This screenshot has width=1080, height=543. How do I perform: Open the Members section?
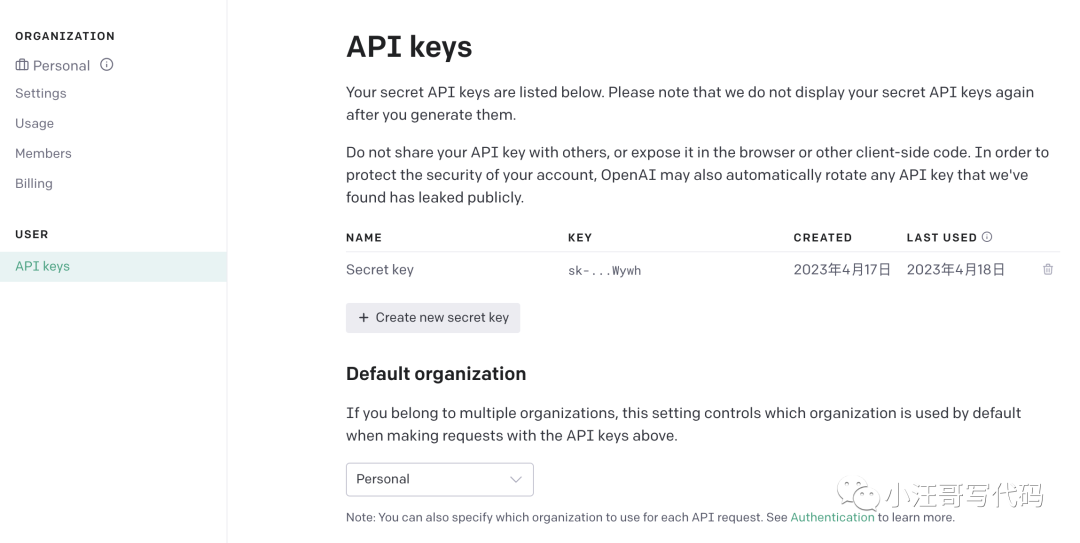pos(43,153)
